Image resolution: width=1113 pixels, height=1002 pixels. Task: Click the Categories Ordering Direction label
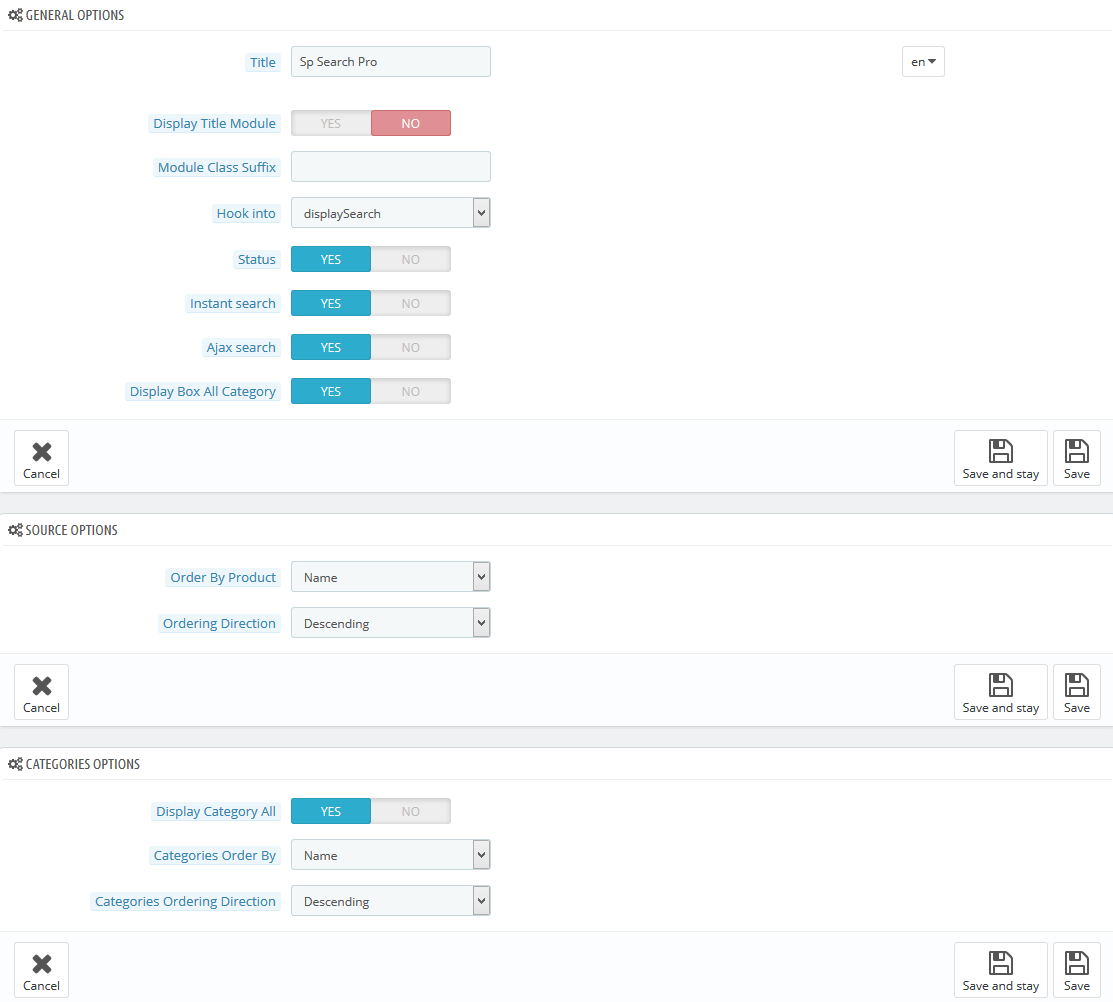click(x=185, y=902)
